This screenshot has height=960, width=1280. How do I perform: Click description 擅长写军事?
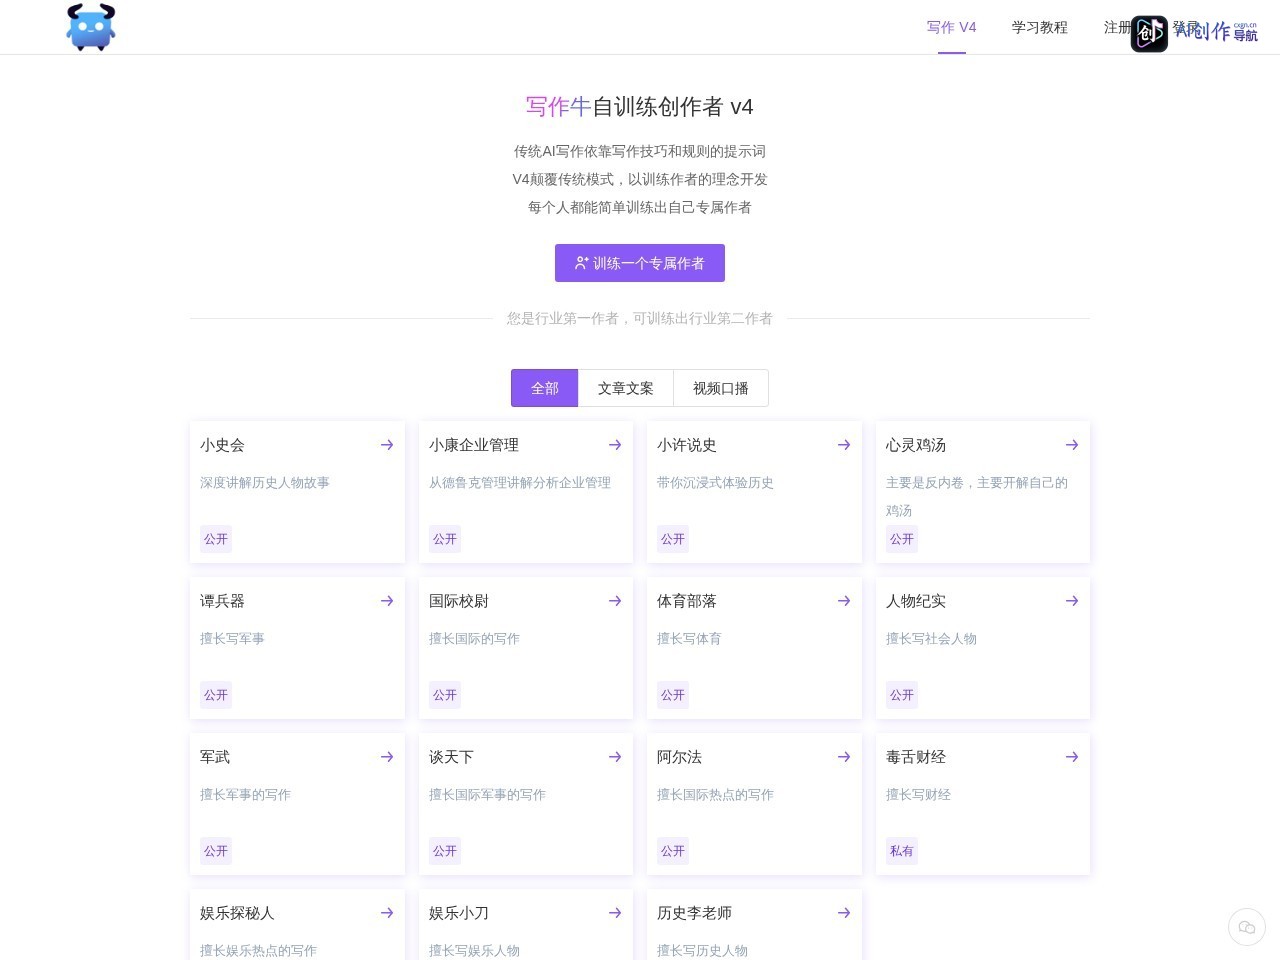tap(232, 638)
